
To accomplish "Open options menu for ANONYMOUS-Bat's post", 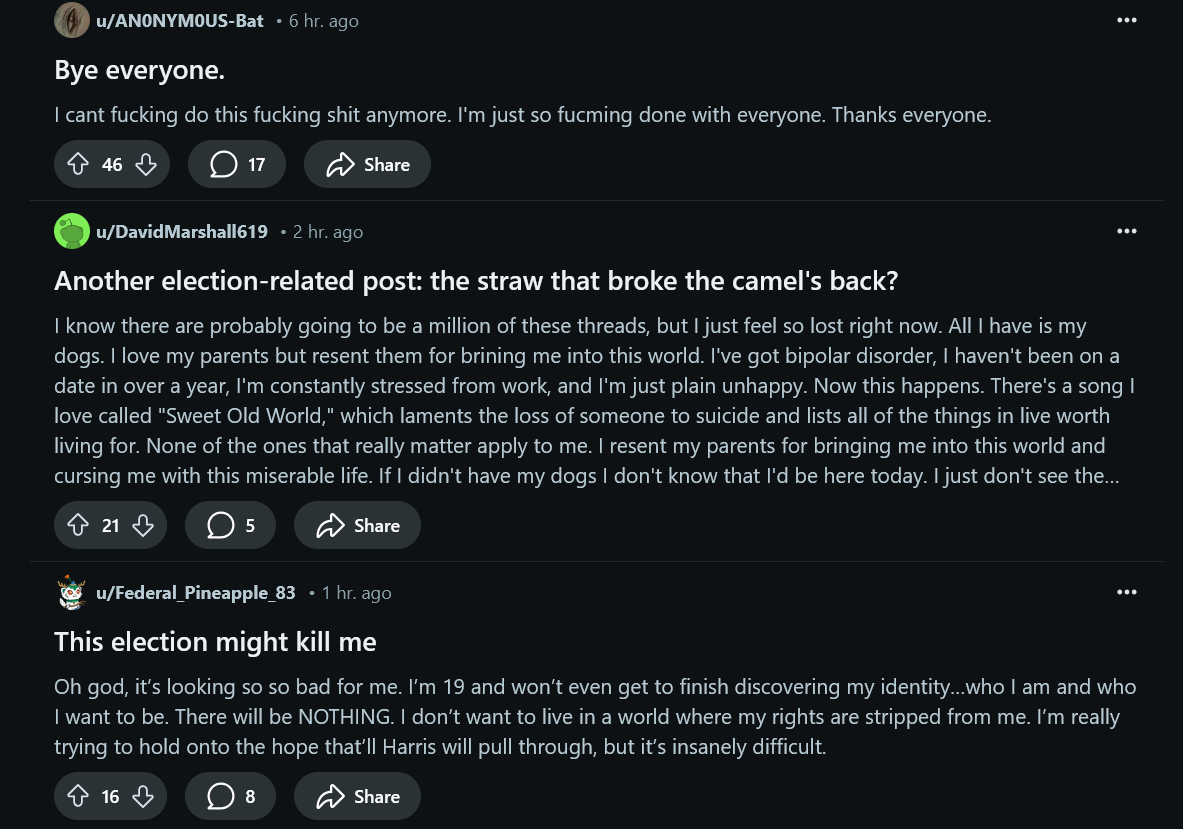I will (x=1127, y=21).
